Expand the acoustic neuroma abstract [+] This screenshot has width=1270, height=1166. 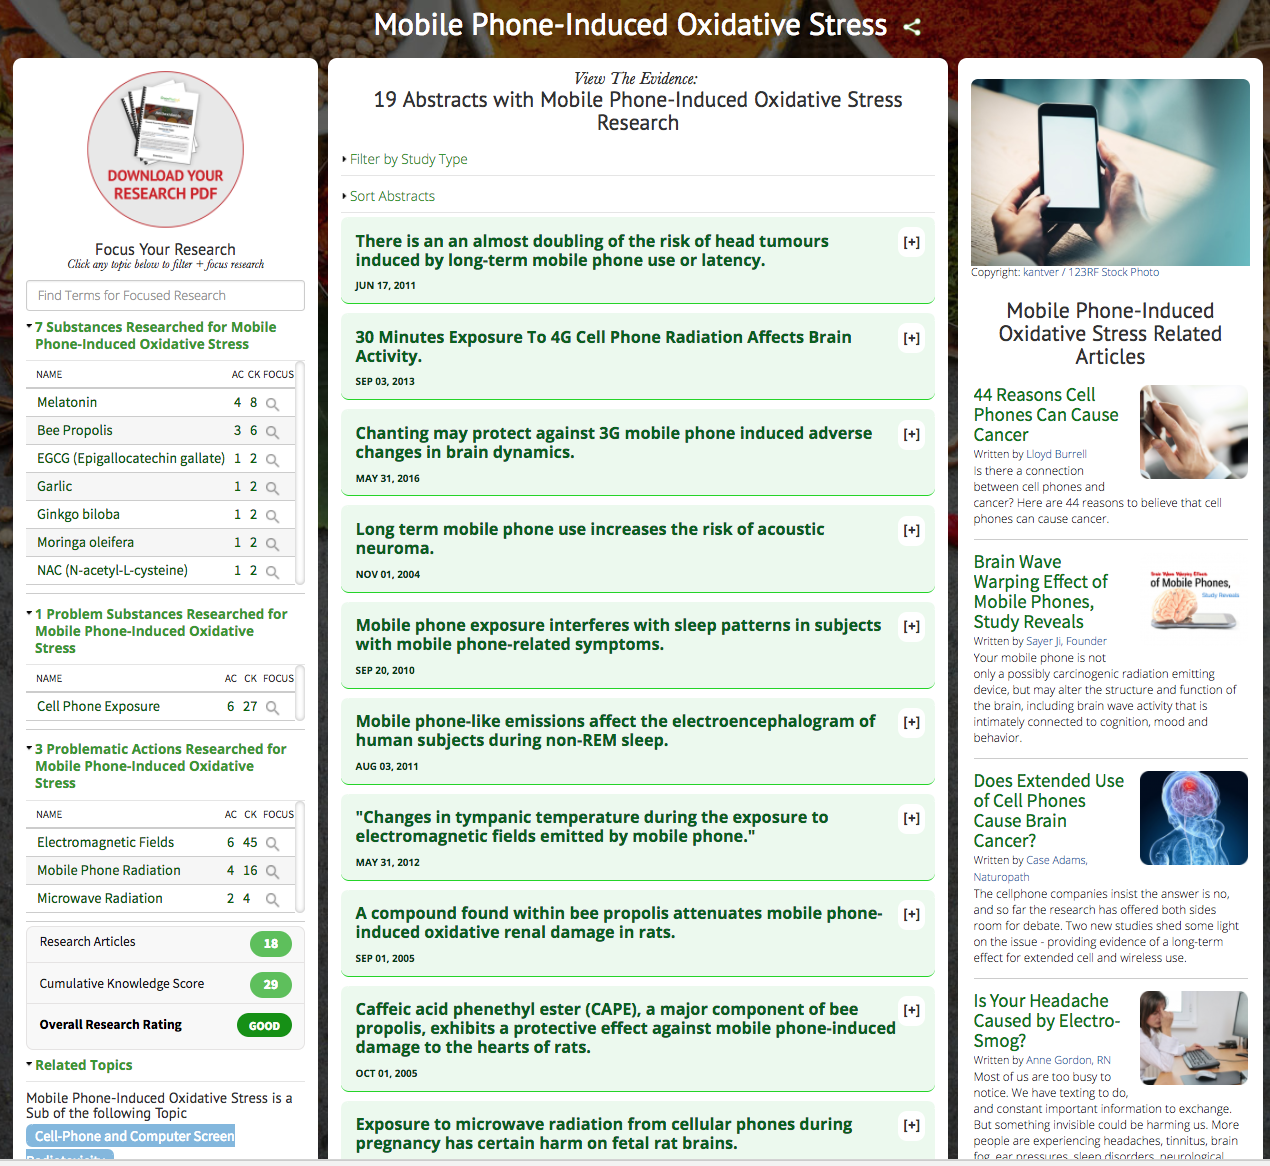(912, 531)
